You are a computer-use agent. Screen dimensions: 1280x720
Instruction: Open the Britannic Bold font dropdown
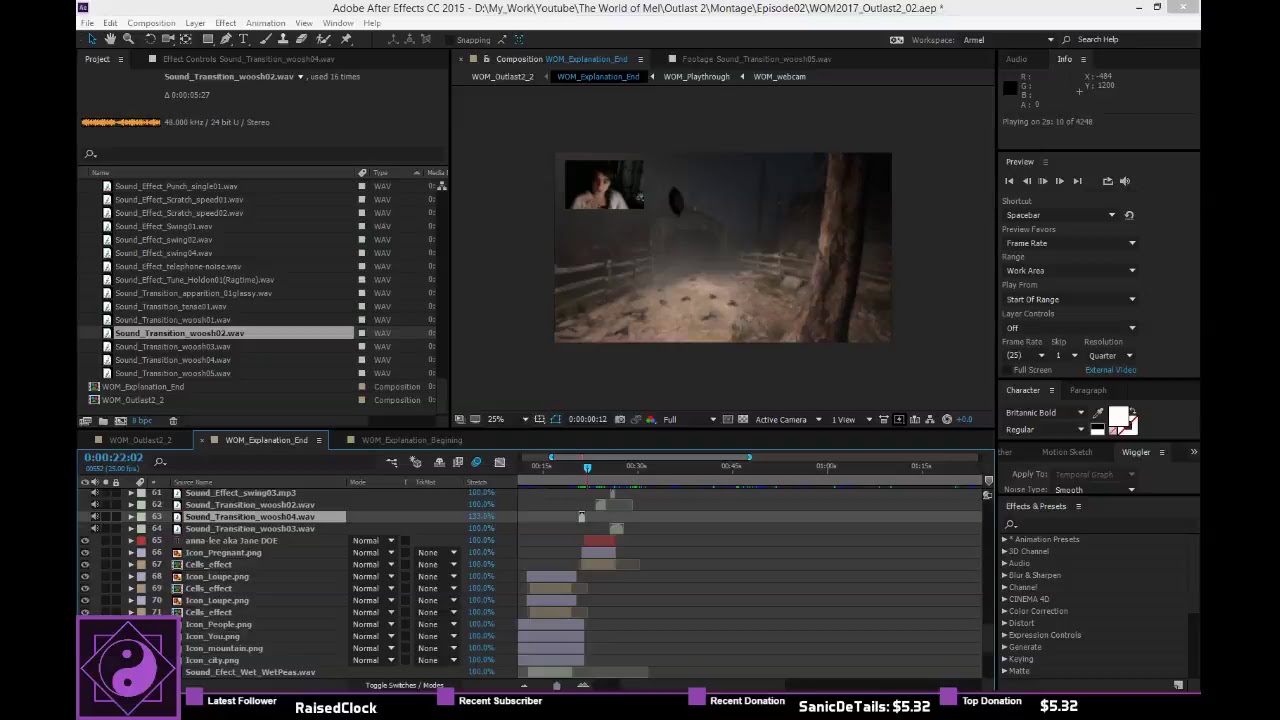point(1046,413)
